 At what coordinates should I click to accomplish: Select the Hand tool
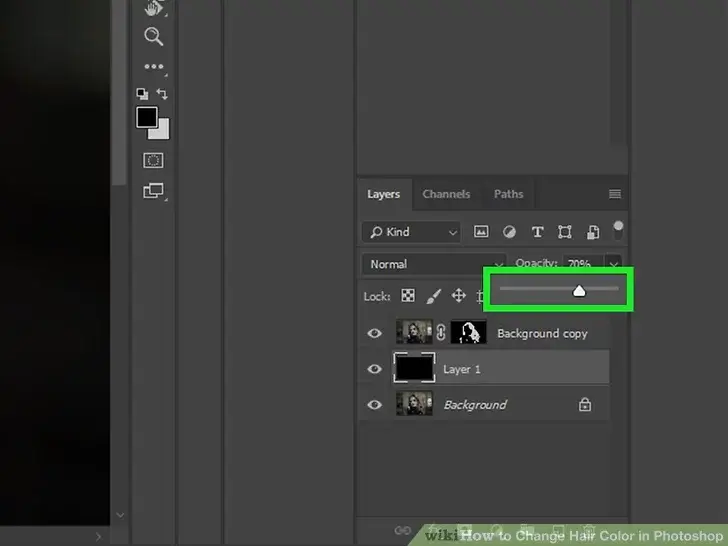153,8
